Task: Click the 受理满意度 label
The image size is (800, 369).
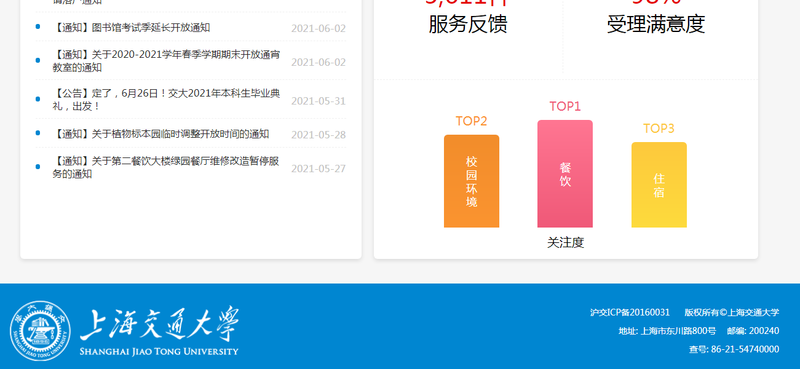Action: pyautogui.click(x=656, y=24)
